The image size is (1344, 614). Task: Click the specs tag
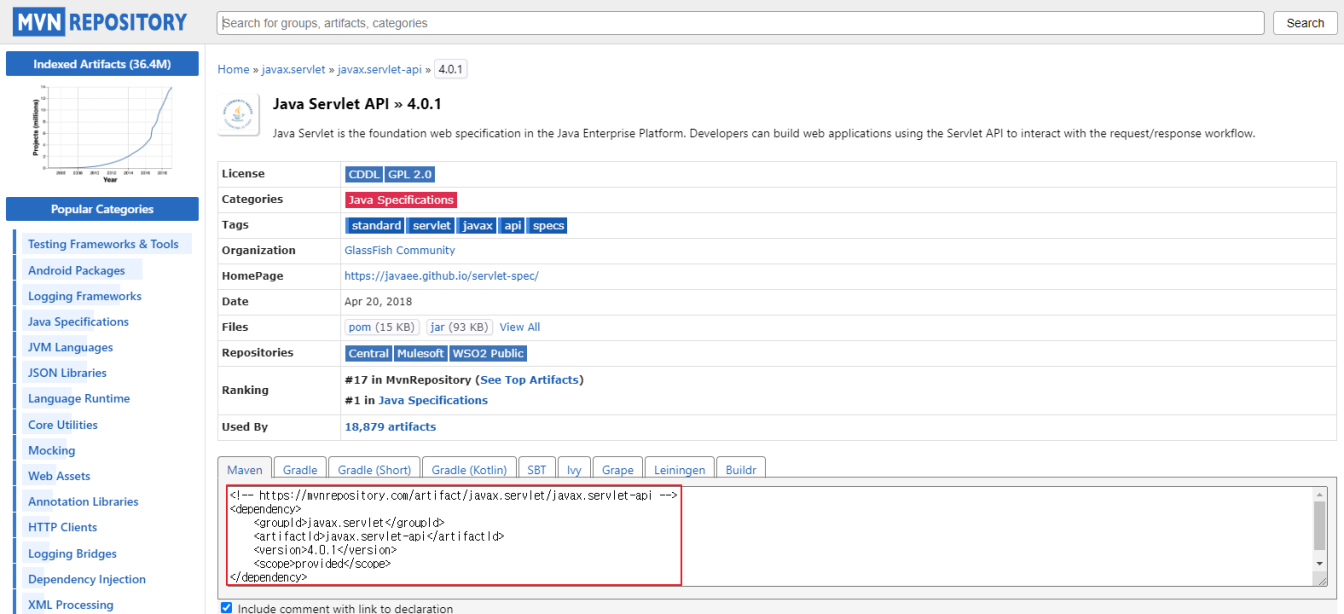pos(548,226)
